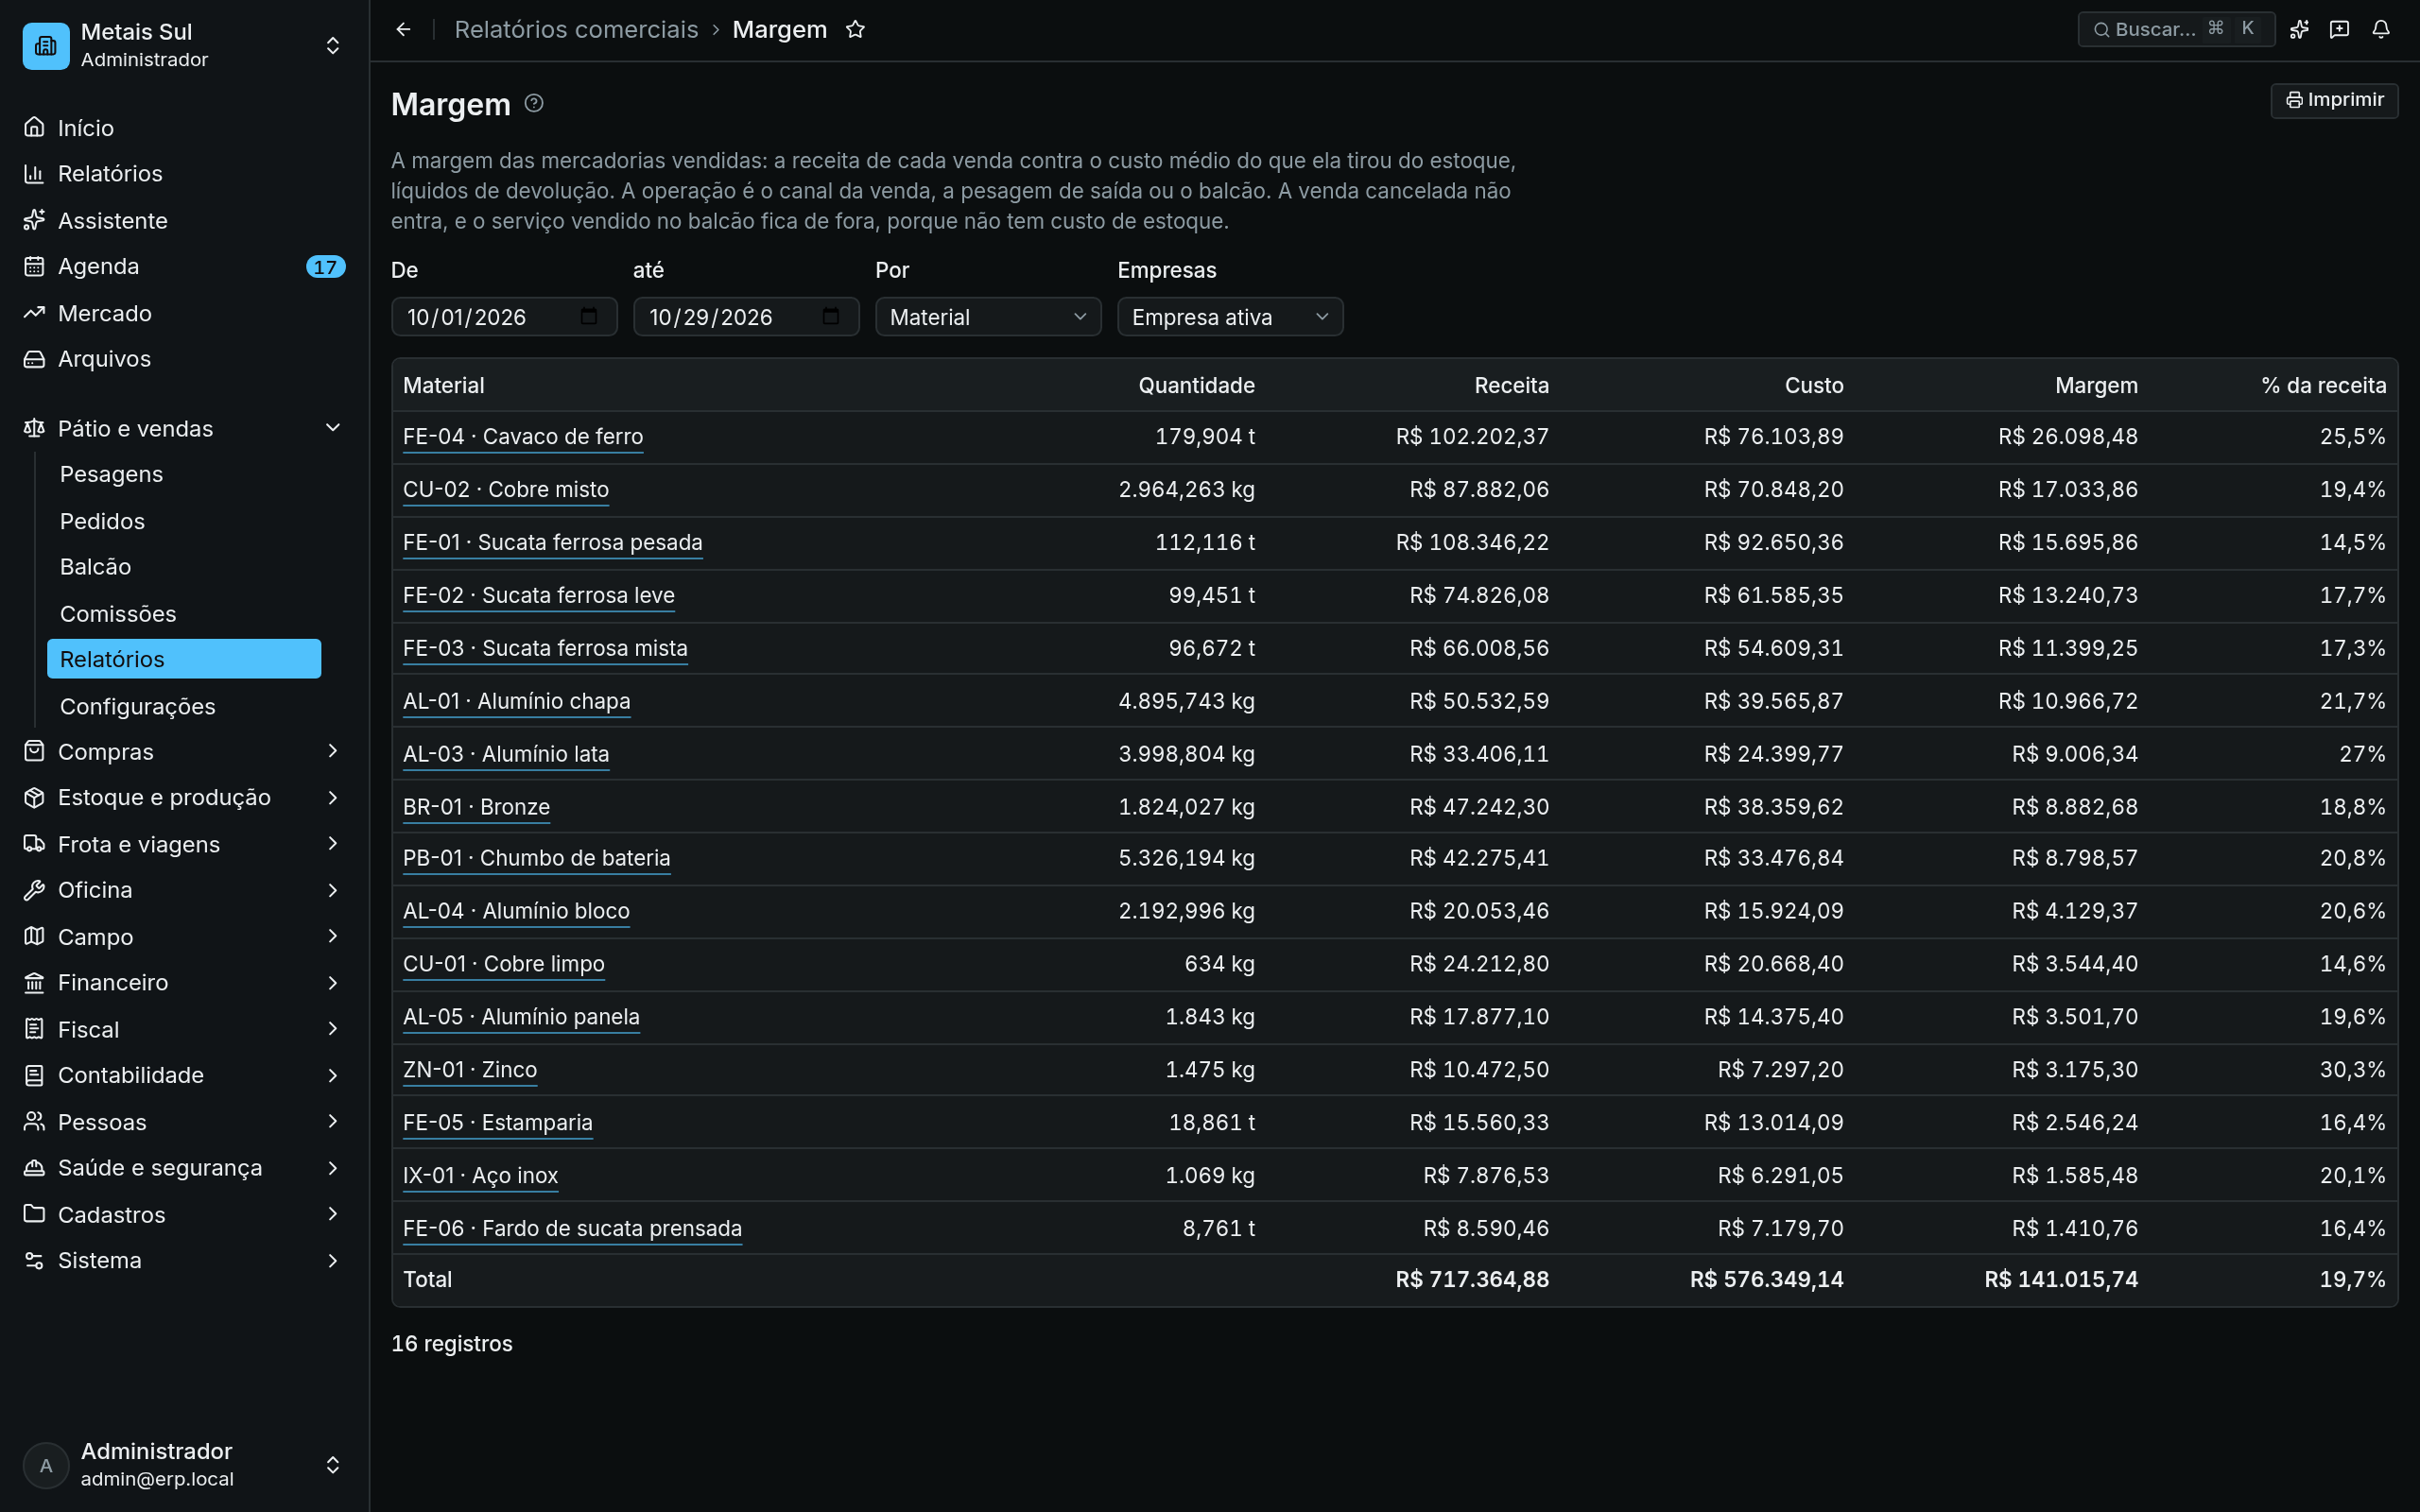
Task: Open the Metais Sul company switcher
Action: [333, 46]
